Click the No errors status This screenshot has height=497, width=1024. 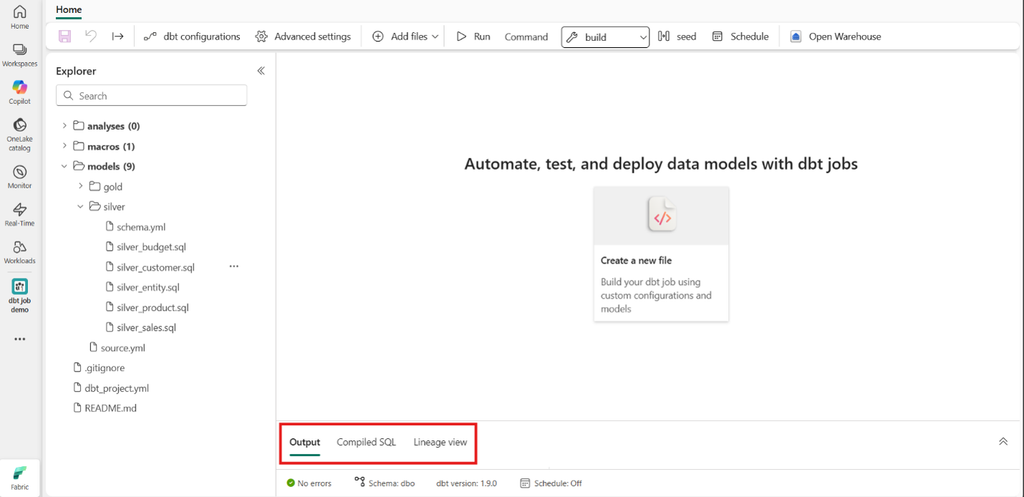(309, 484)
